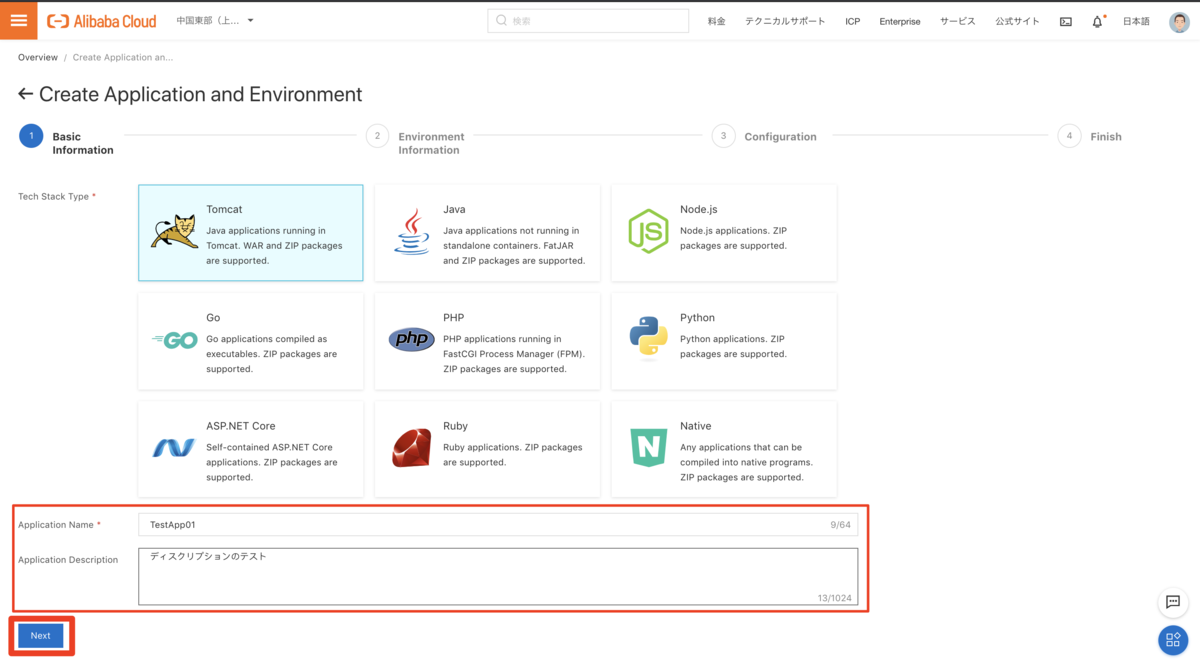Open the blue quick tools floating icon

(1173, 640)
